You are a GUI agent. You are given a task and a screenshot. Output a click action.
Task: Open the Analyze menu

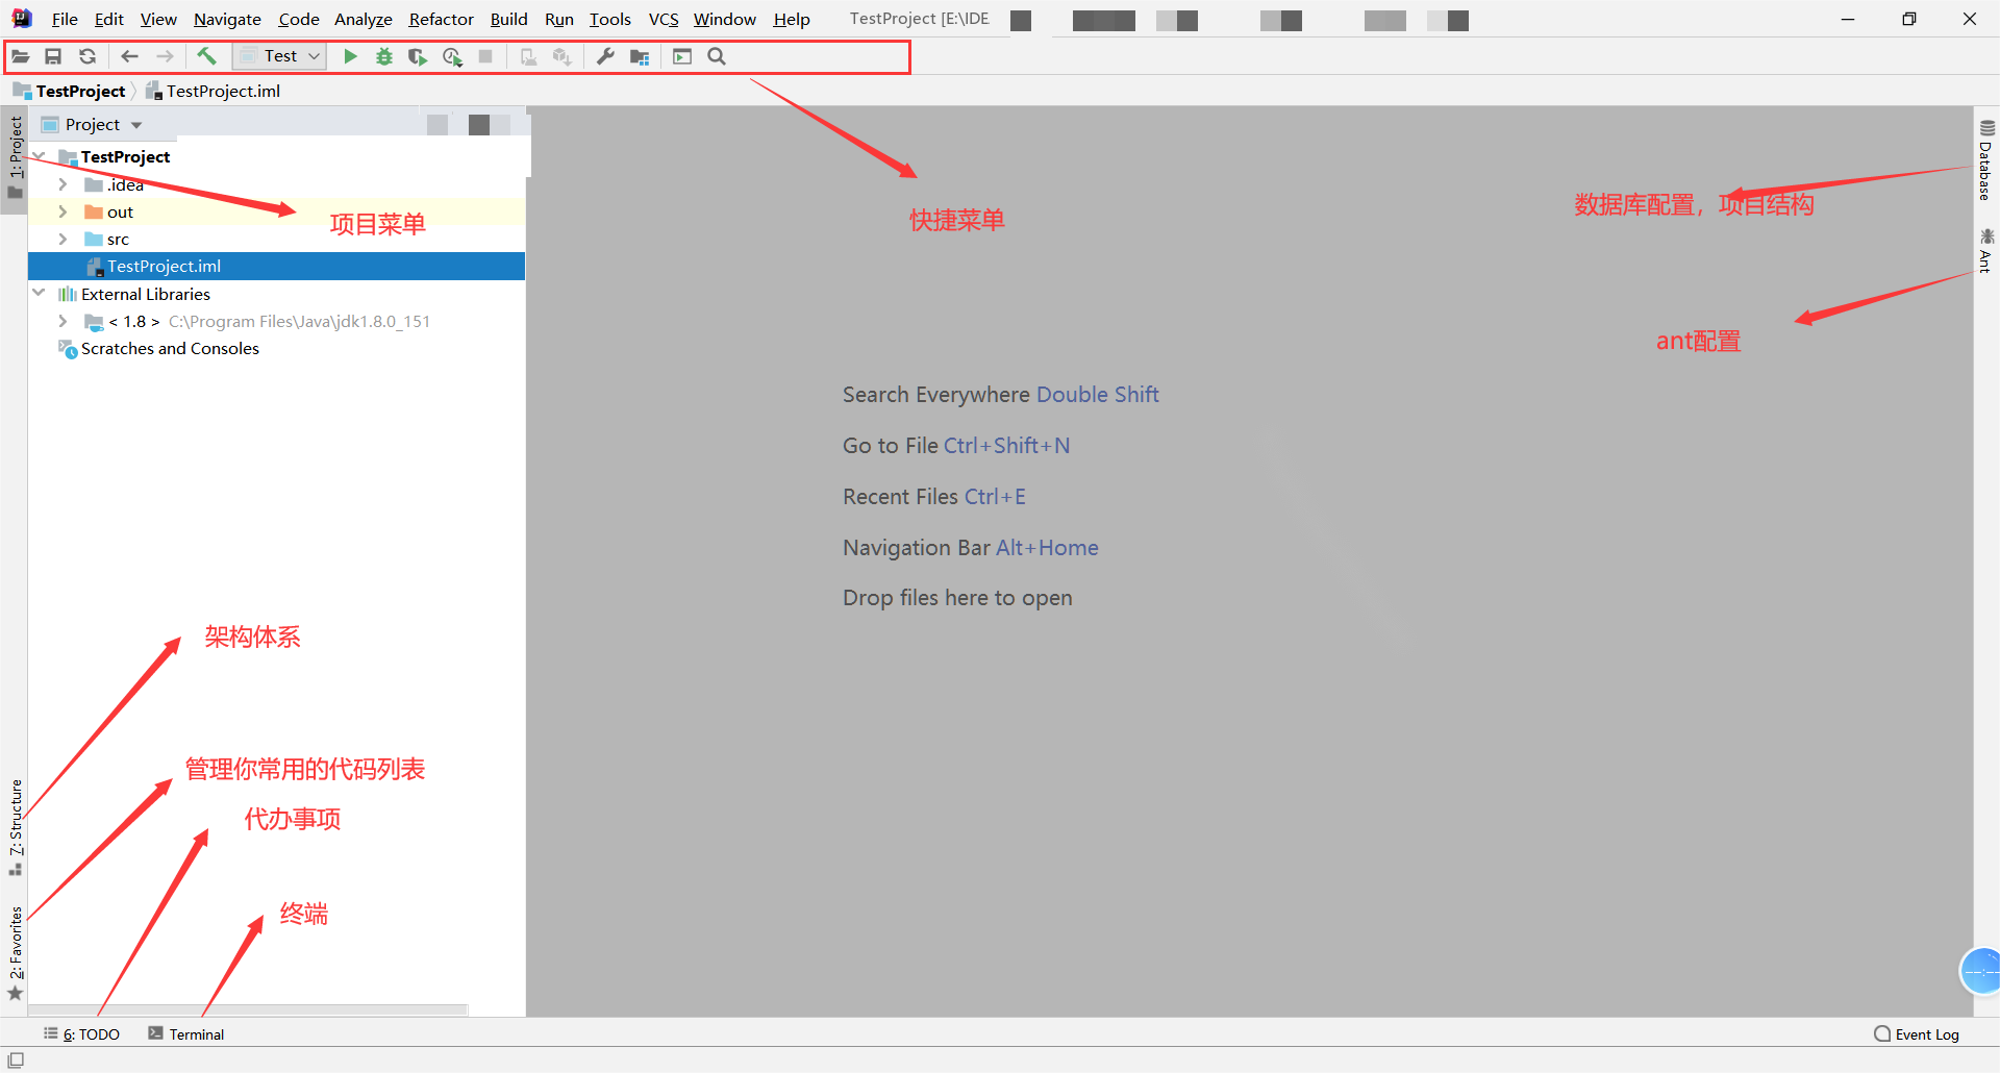pyautogui.click(x=363, y=19)
